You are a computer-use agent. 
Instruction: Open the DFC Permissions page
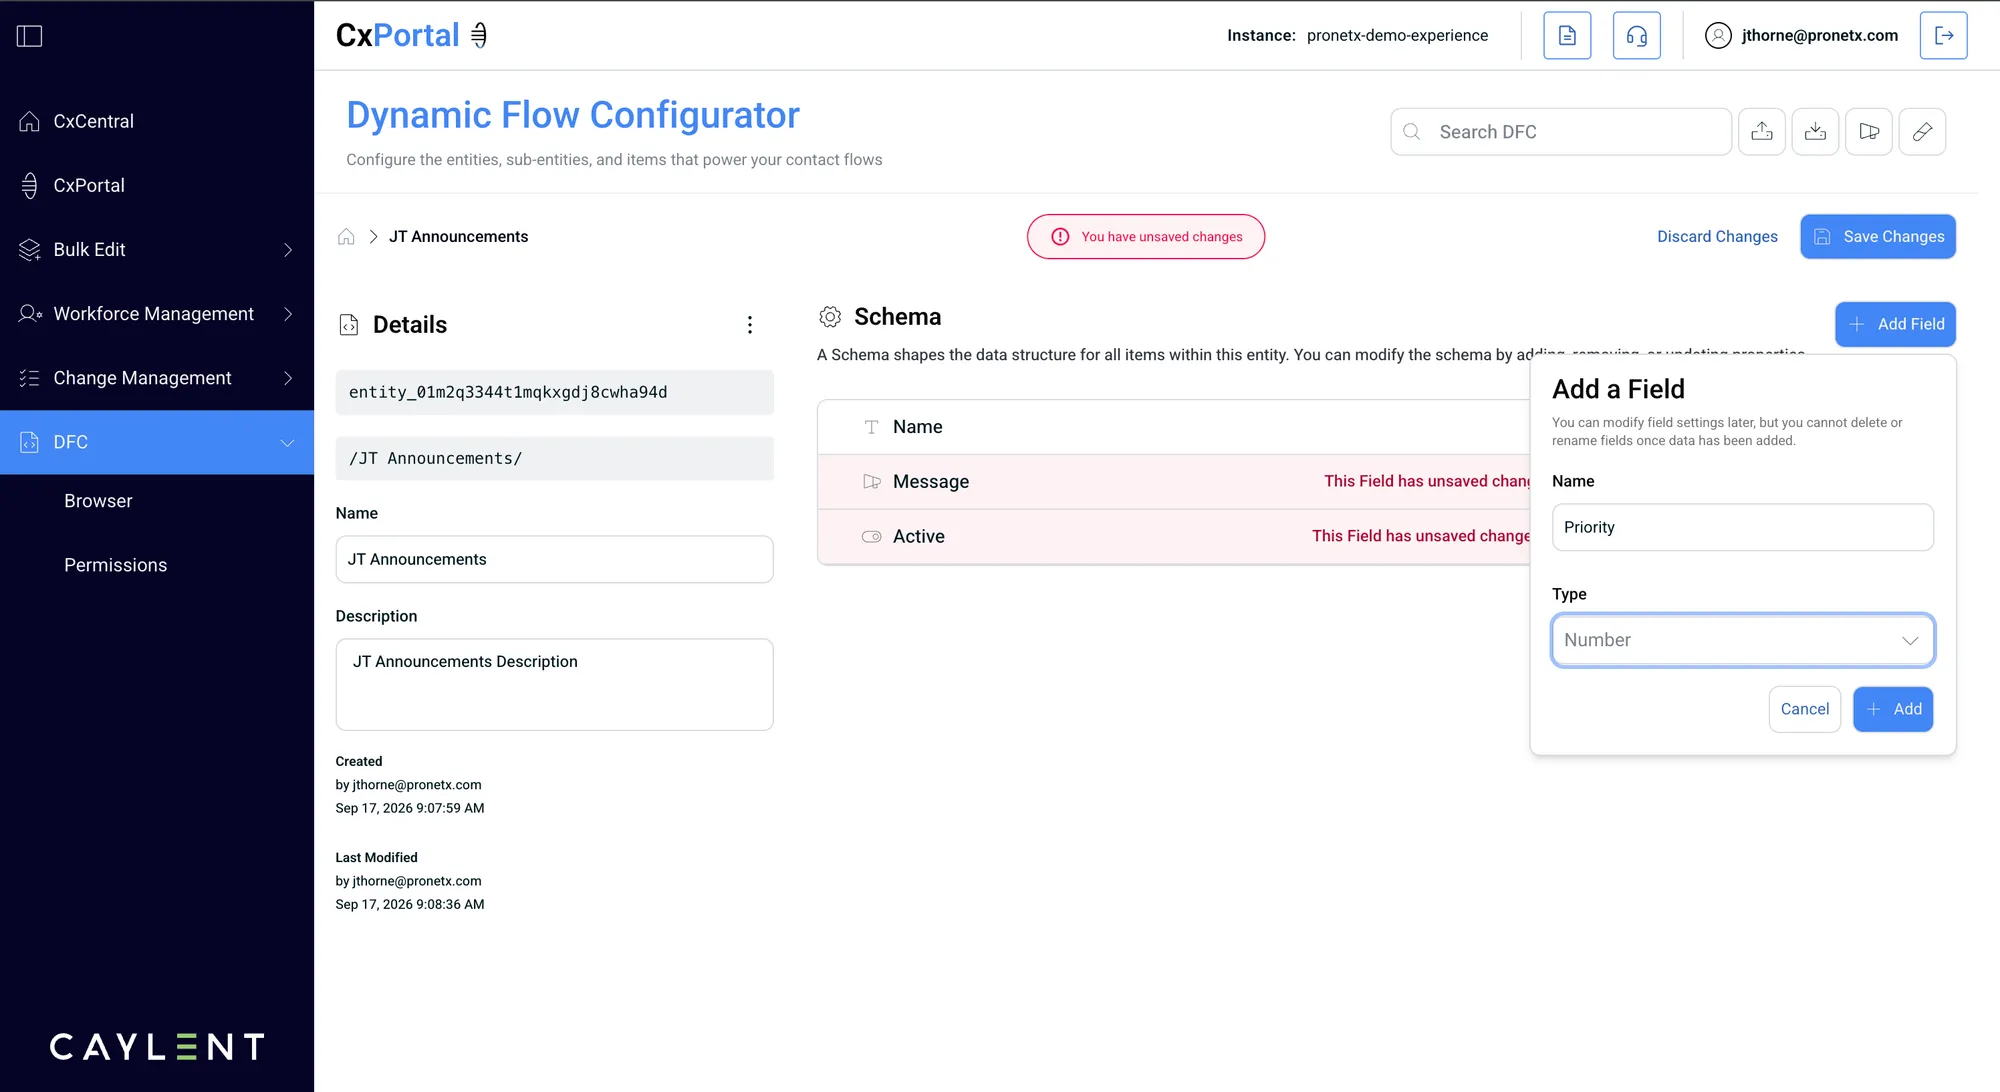click(115, 565)
